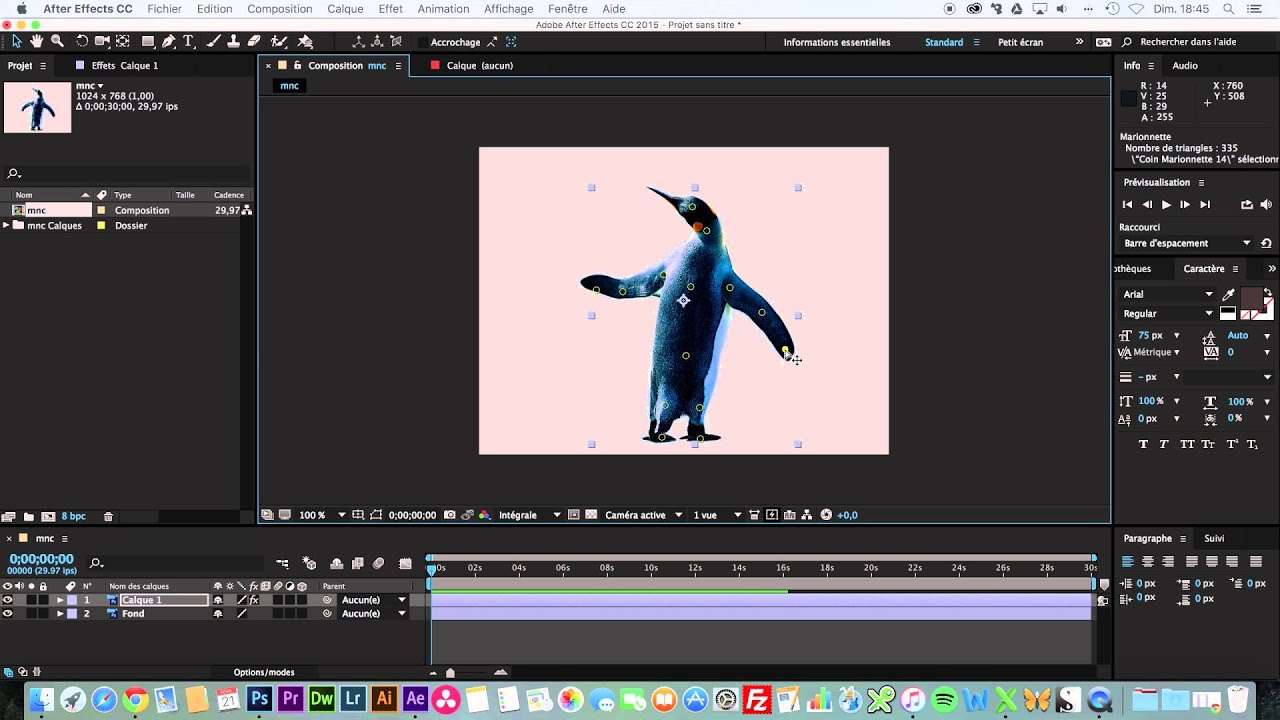Open the Animation menu
Screen dimensions: 1280x720
[x=443, y=9]
